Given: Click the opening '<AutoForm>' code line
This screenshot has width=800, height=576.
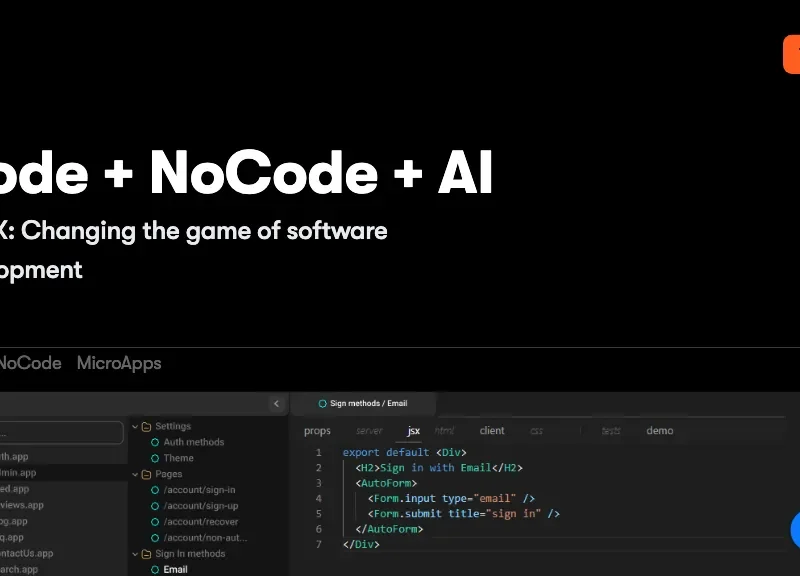Looking at the screenshot, I should tap(386, 483).
